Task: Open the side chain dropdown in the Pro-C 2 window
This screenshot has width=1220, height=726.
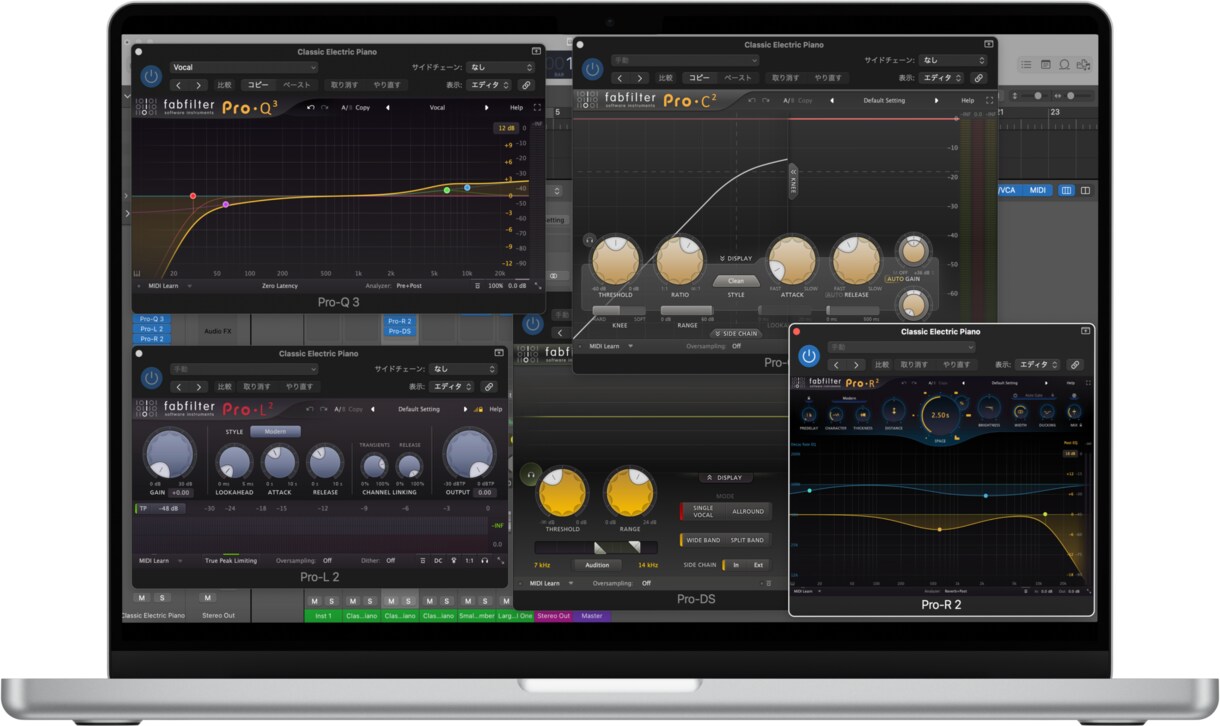Action: pyautogui.click(x=953, y=60)
